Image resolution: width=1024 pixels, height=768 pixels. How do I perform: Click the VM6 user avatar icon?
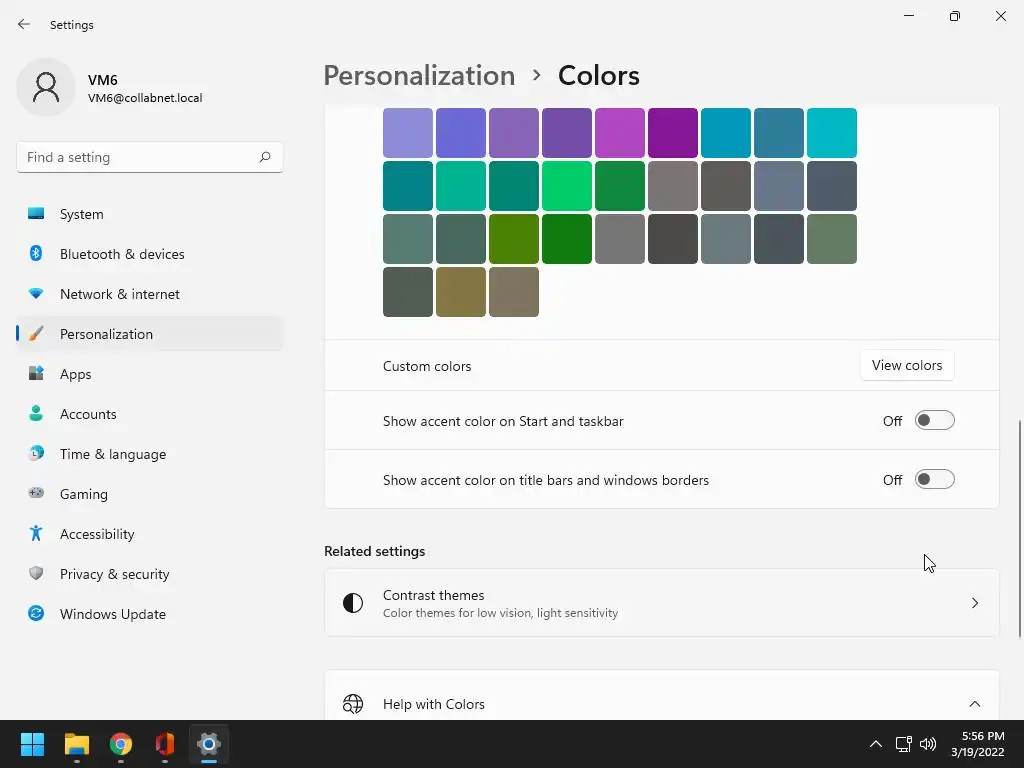46,87
